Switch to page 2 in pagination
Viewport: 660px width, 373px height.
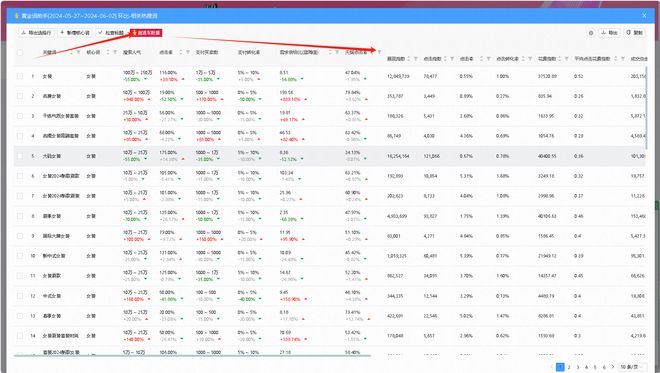coord(569,367)
